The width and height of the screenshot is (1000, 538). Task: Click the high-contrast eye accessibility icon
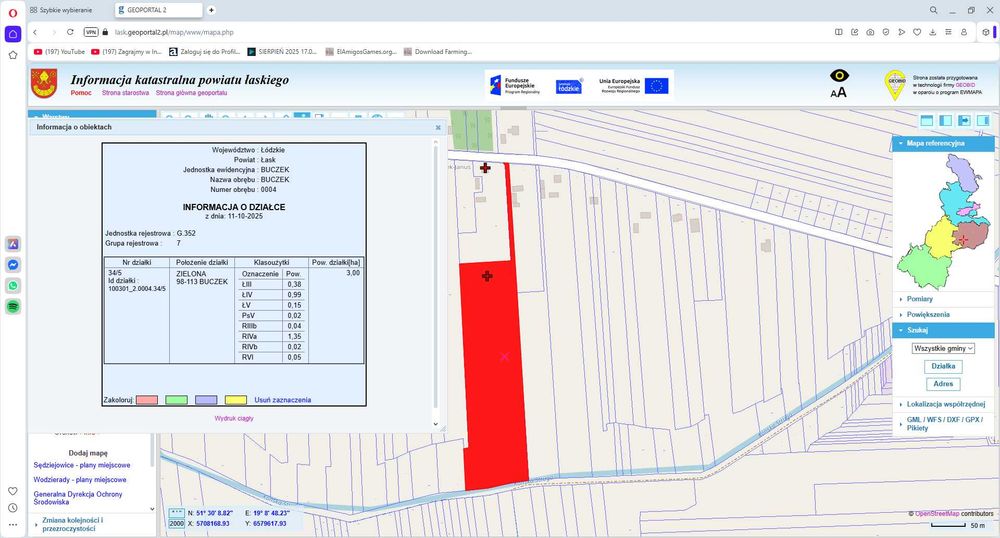click(838, 75)
